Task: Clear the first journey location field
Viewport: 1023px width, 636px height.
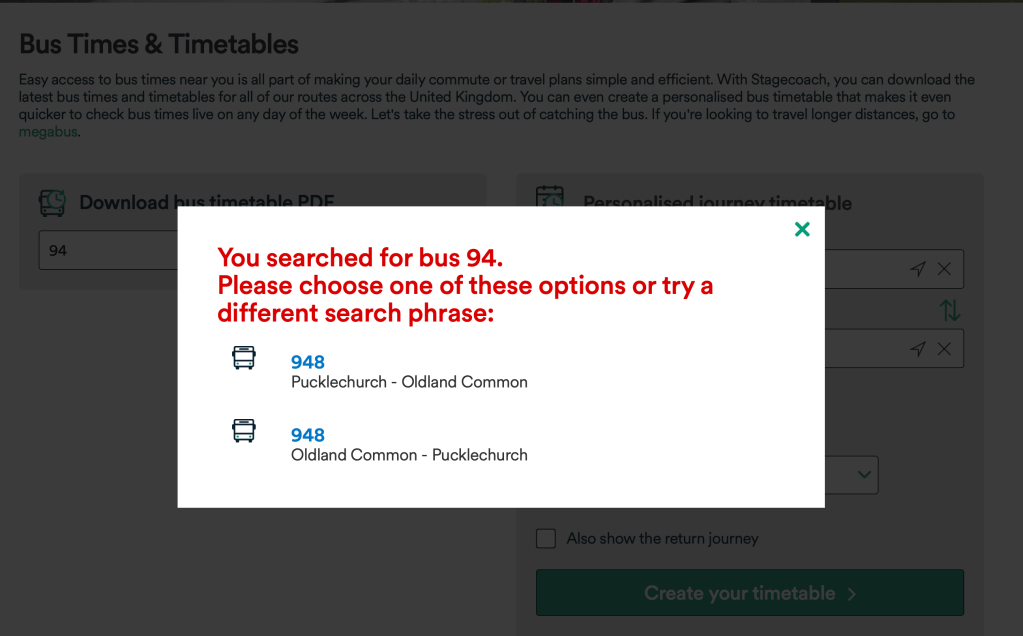Action: 944,269
